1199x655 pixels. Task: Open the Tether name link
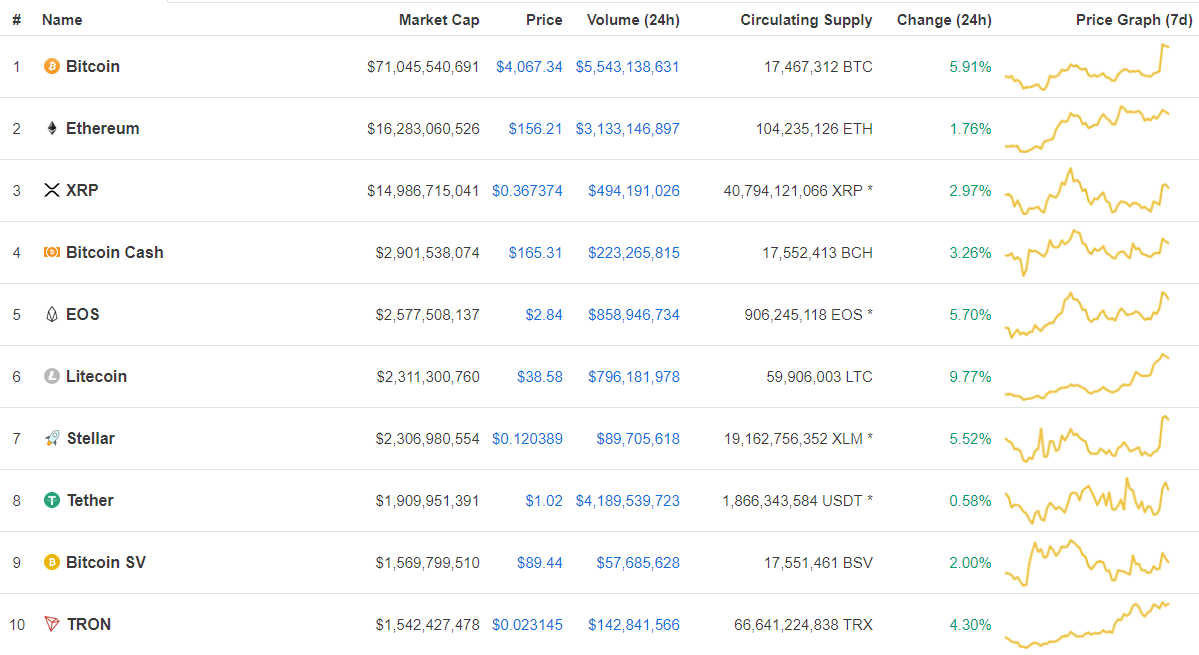(89, 501)
